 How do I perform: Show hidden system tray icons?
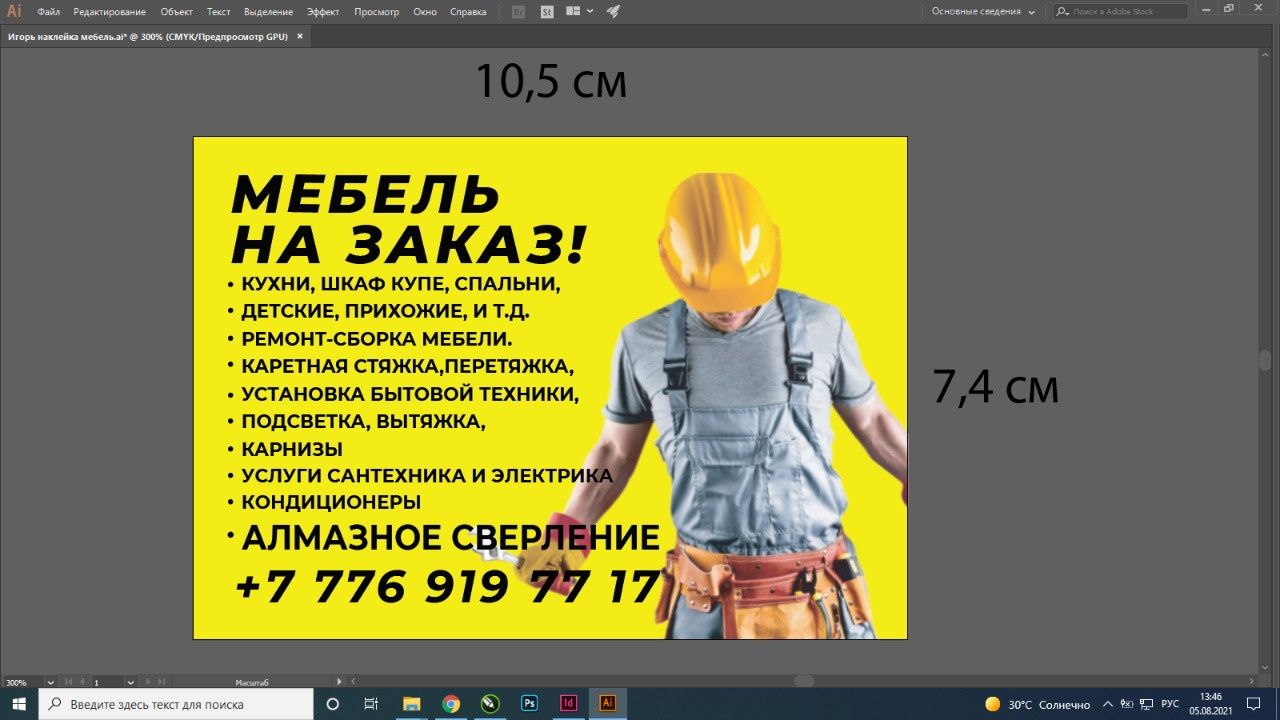[x=1108, y=704]
